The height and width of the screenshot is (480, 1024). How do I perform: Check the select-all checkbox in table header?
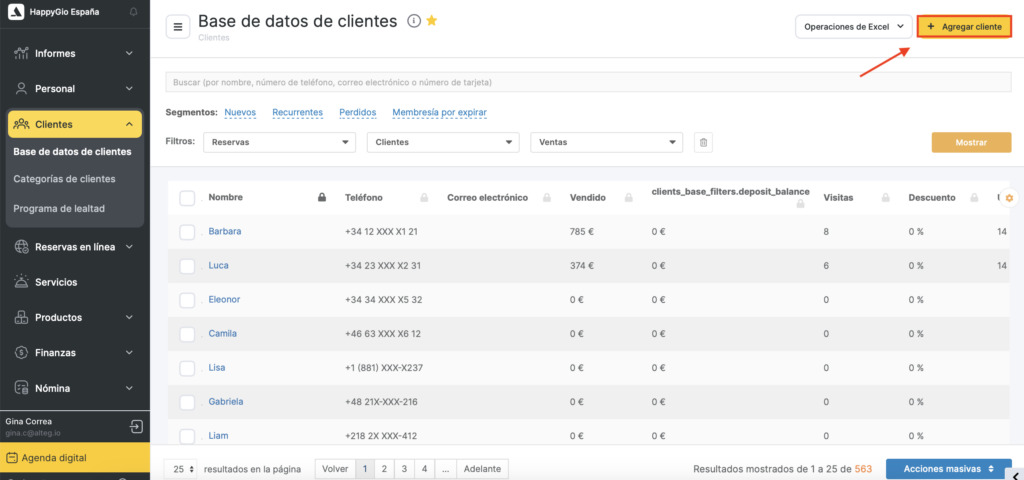point(187,198)
